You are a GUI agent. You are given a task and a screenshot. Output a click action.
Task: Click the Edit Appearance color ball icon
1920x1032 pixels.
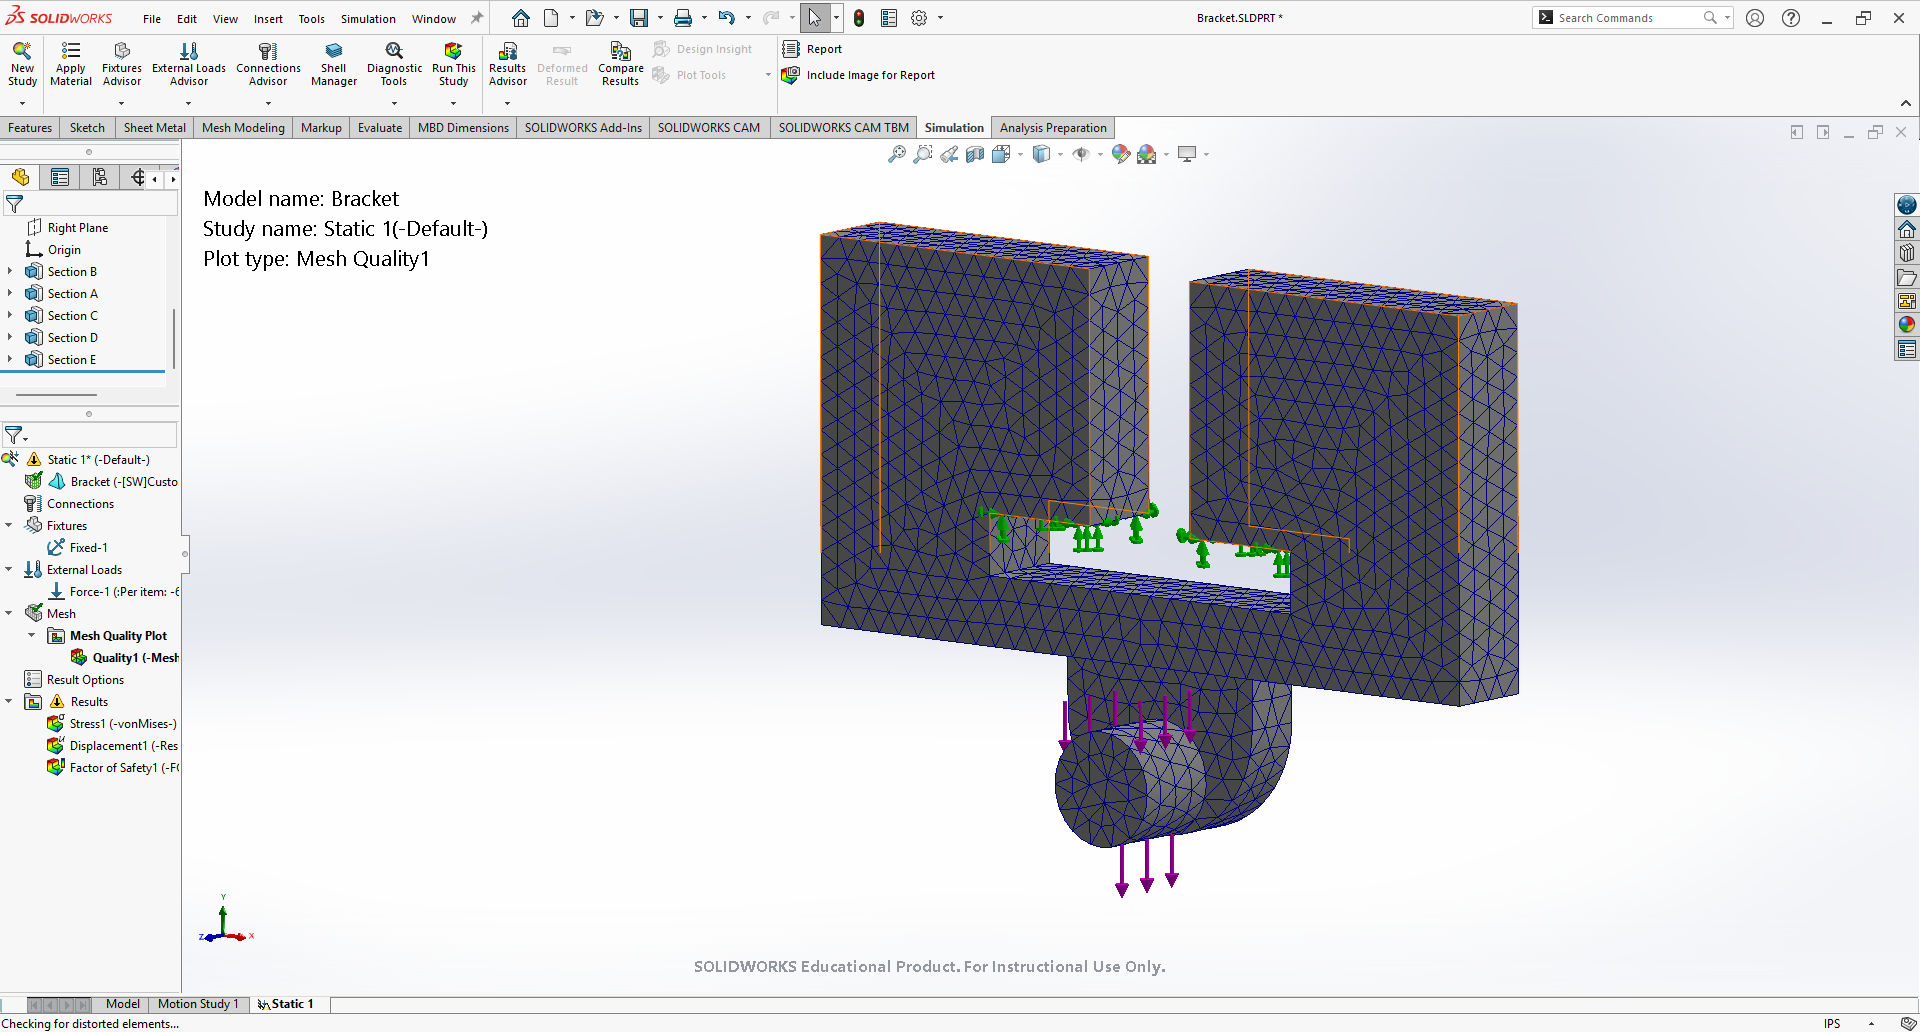(x=1121, y=154)
